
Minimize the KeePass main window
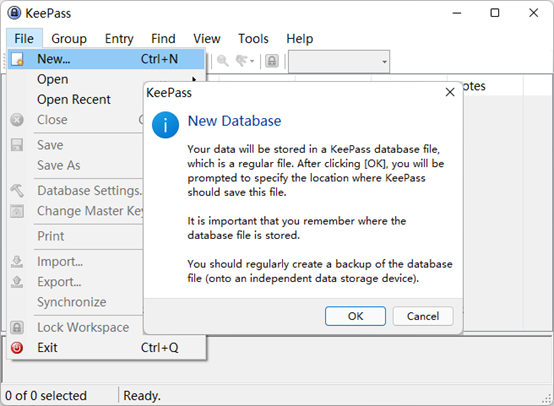point(457,13)
